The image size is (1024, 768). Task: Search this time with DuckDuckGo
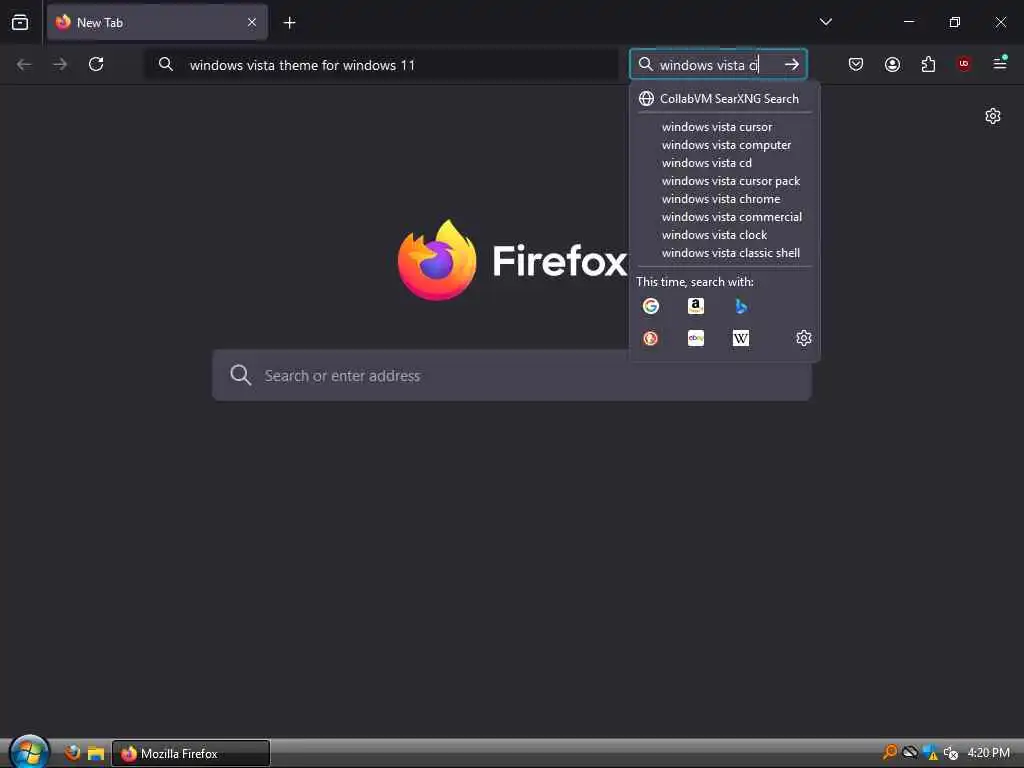650,338
